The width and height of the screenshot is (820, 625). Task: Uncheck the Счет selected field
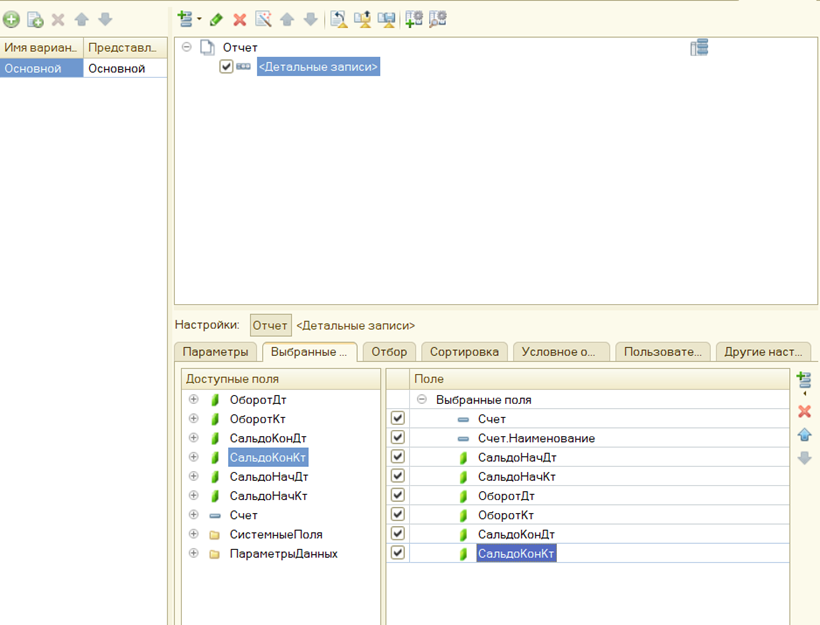(397, 418)
